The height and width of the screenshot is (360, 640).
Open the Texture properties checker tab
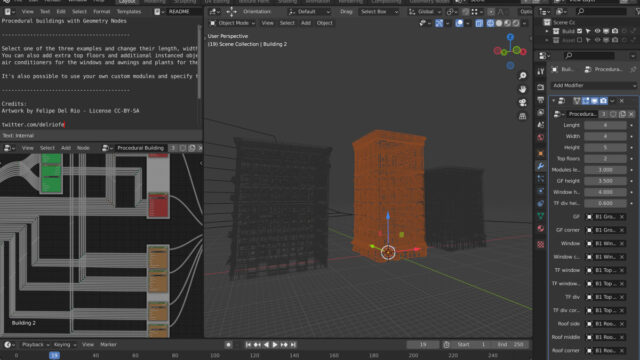[540, 244]
